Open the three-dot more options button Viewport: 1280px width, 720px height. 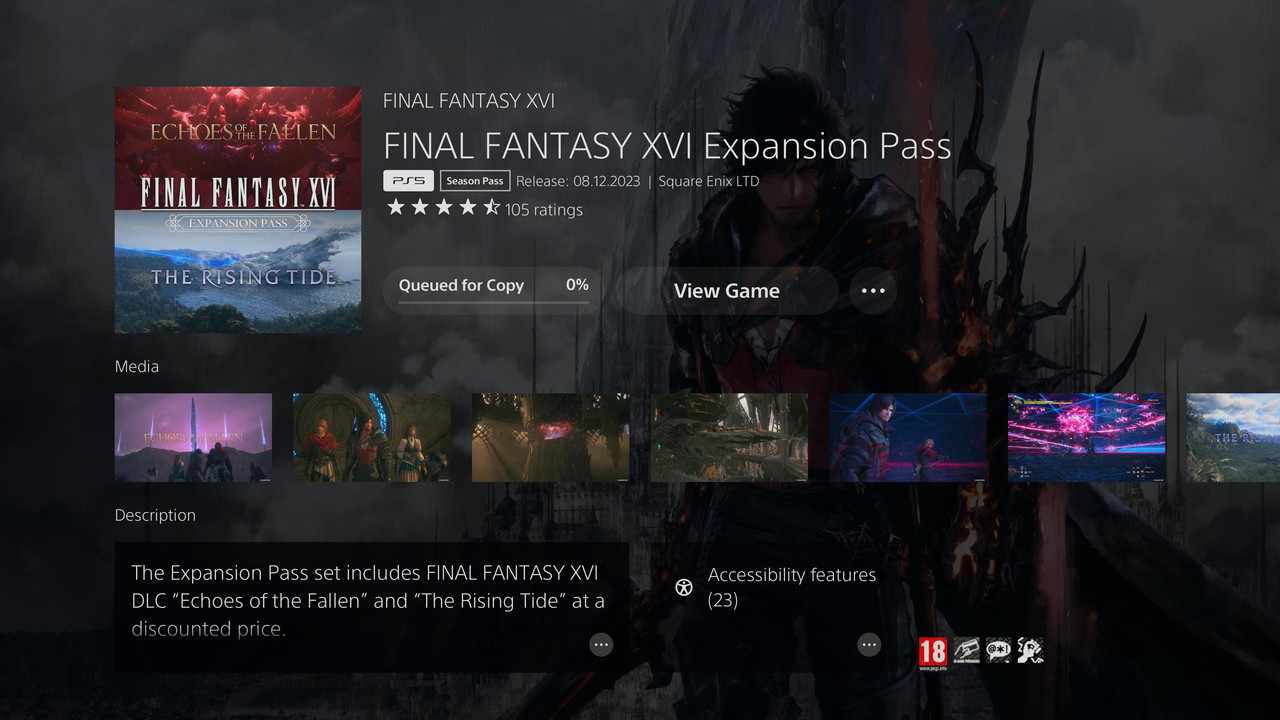tap(873, 291)
